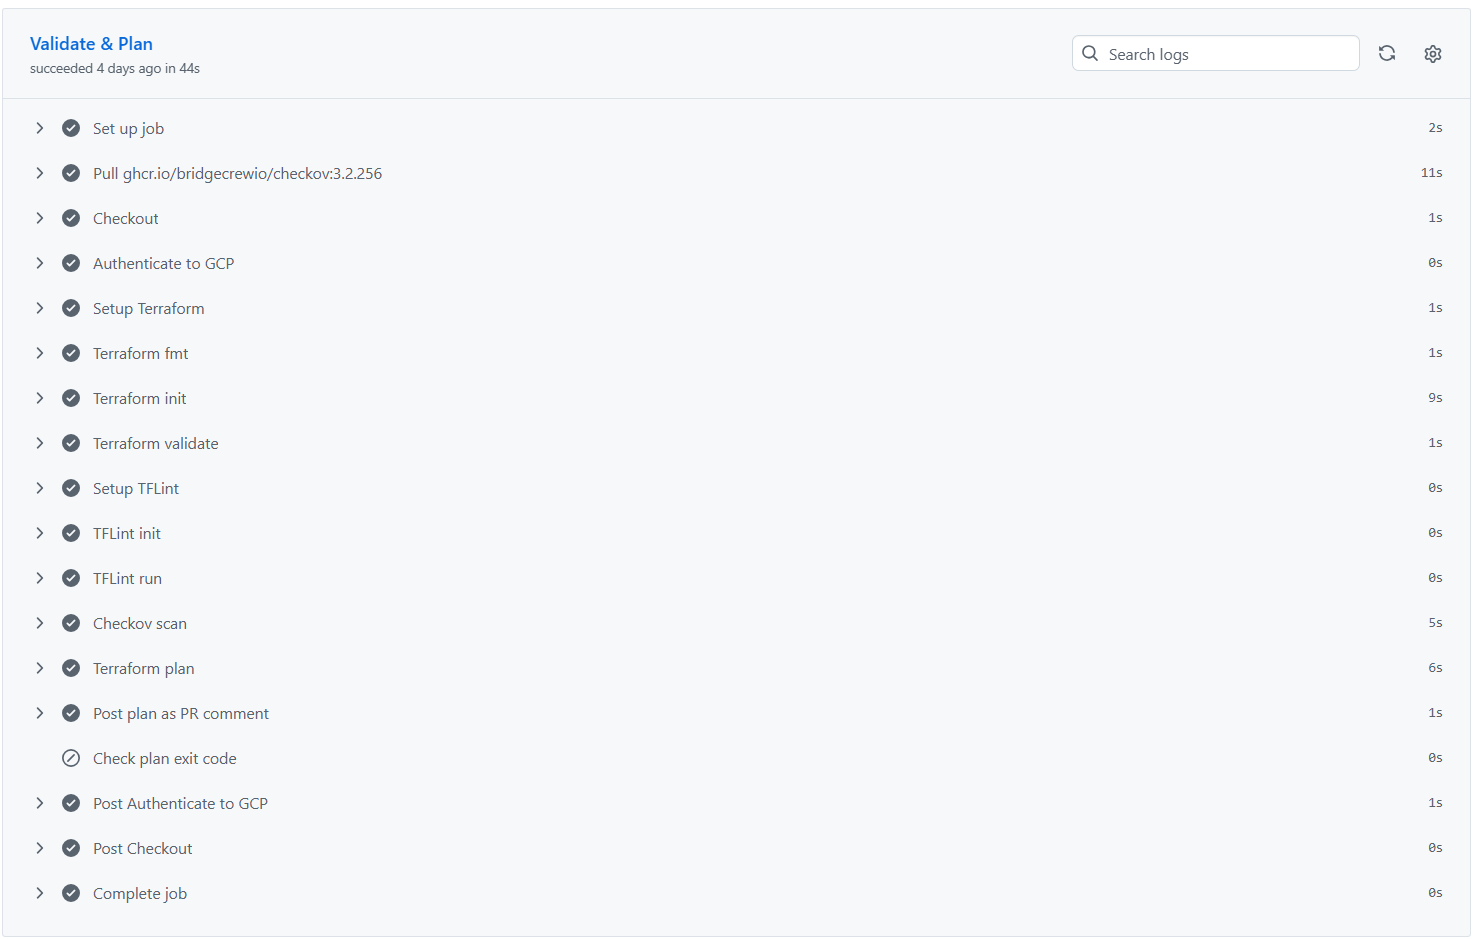Viewport: 1479px width, 939px height.
Task: Click success checkmark icon for Terraform plan
Action: (x=71, y=668)
